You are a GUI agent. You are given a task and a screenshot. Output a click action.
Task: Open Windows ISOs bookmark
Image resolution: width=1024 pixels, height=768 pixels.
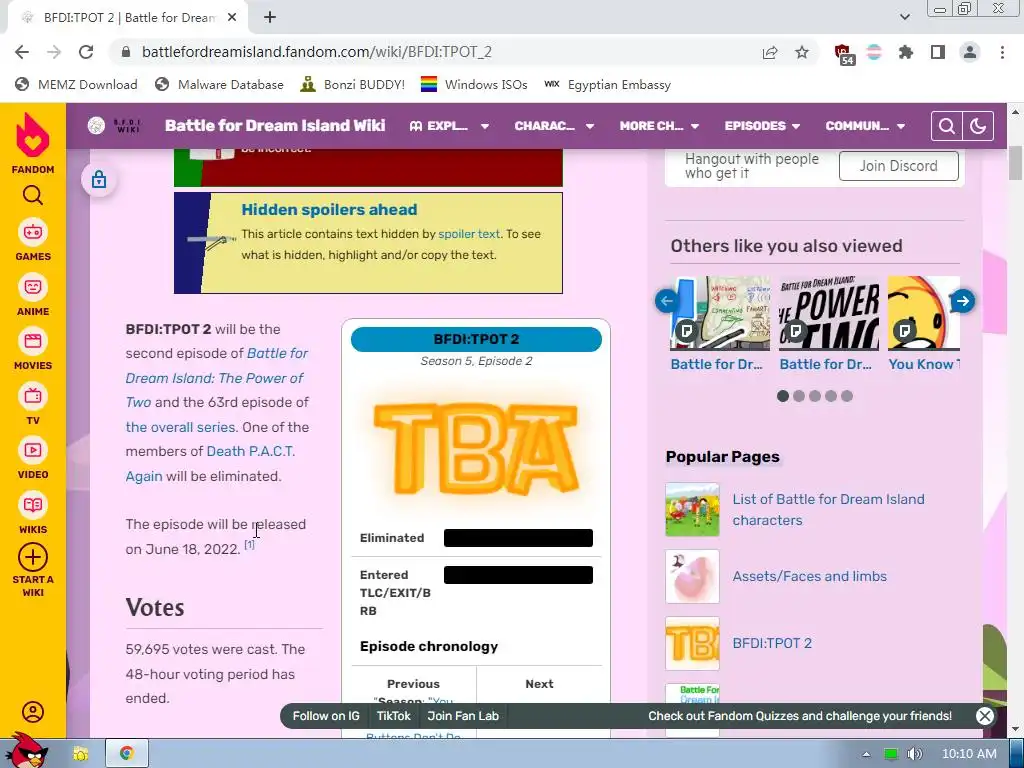[474, 85]
